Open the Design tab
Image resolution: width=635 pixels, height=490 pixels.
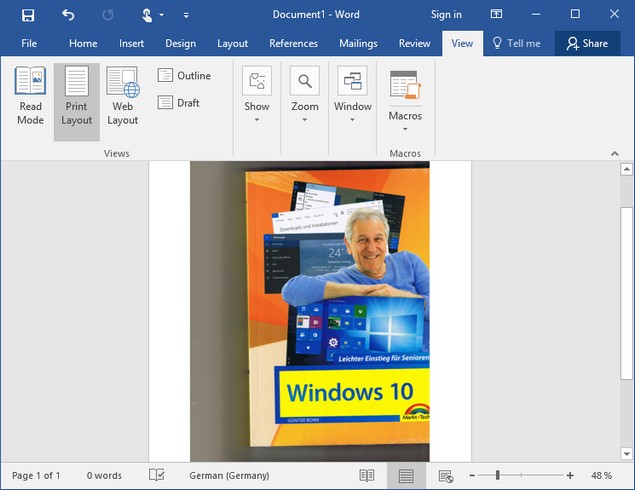click(180, 43)
